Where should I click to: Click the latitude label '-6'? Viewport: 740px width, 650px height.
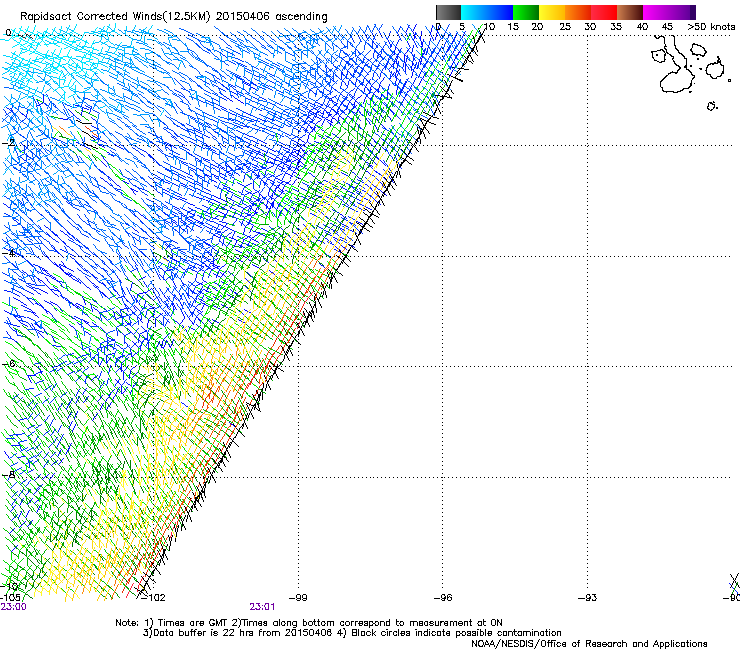9,364
